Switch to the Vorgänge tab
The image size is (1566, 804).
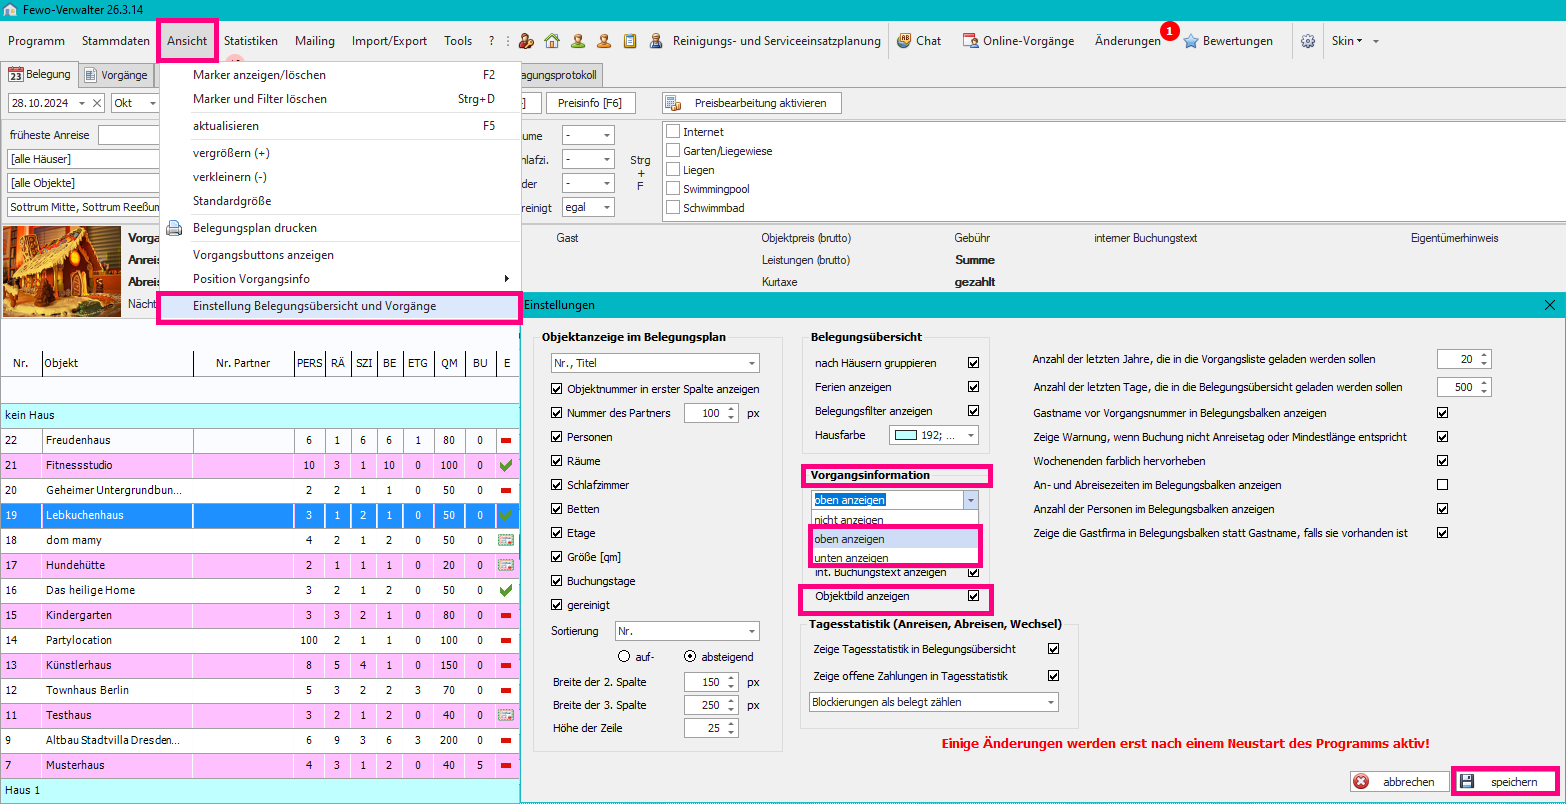(x=116, y=75)
